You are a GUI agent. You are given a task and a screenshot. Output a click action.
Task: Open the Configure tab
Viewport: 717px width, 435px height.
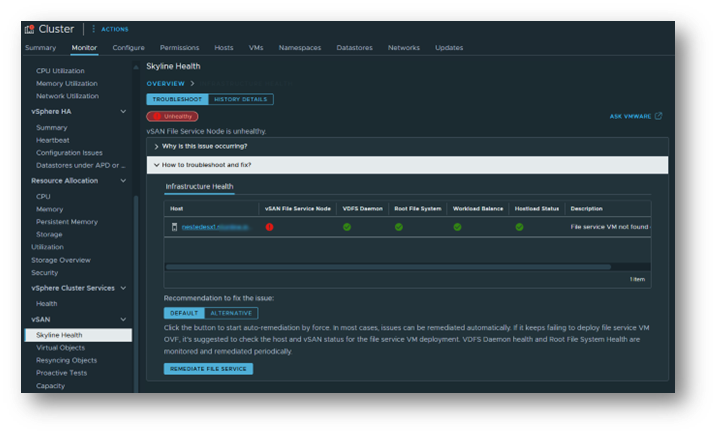[x=128, y=48]
